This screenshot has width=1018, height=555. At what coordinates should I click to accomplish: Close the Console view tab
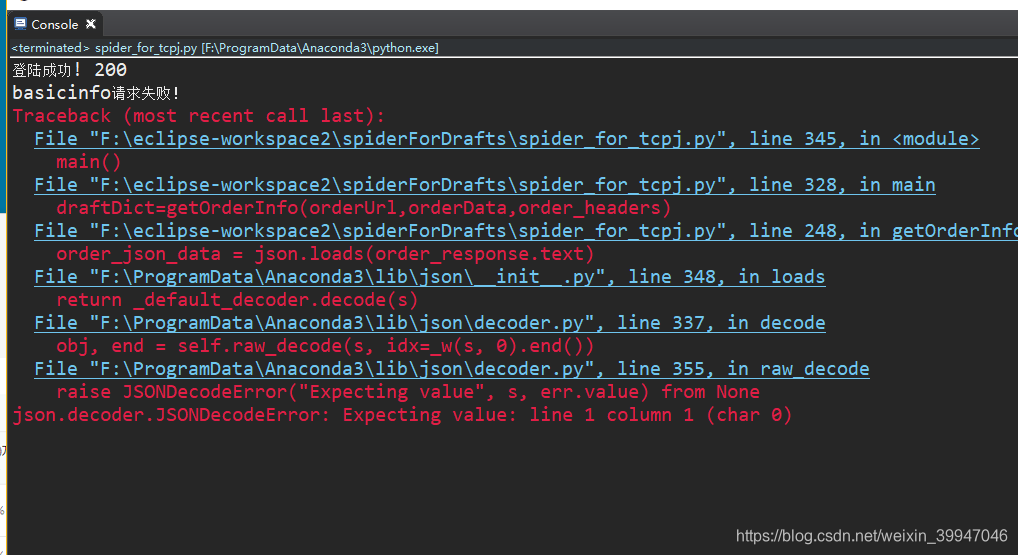pos(91,24)
